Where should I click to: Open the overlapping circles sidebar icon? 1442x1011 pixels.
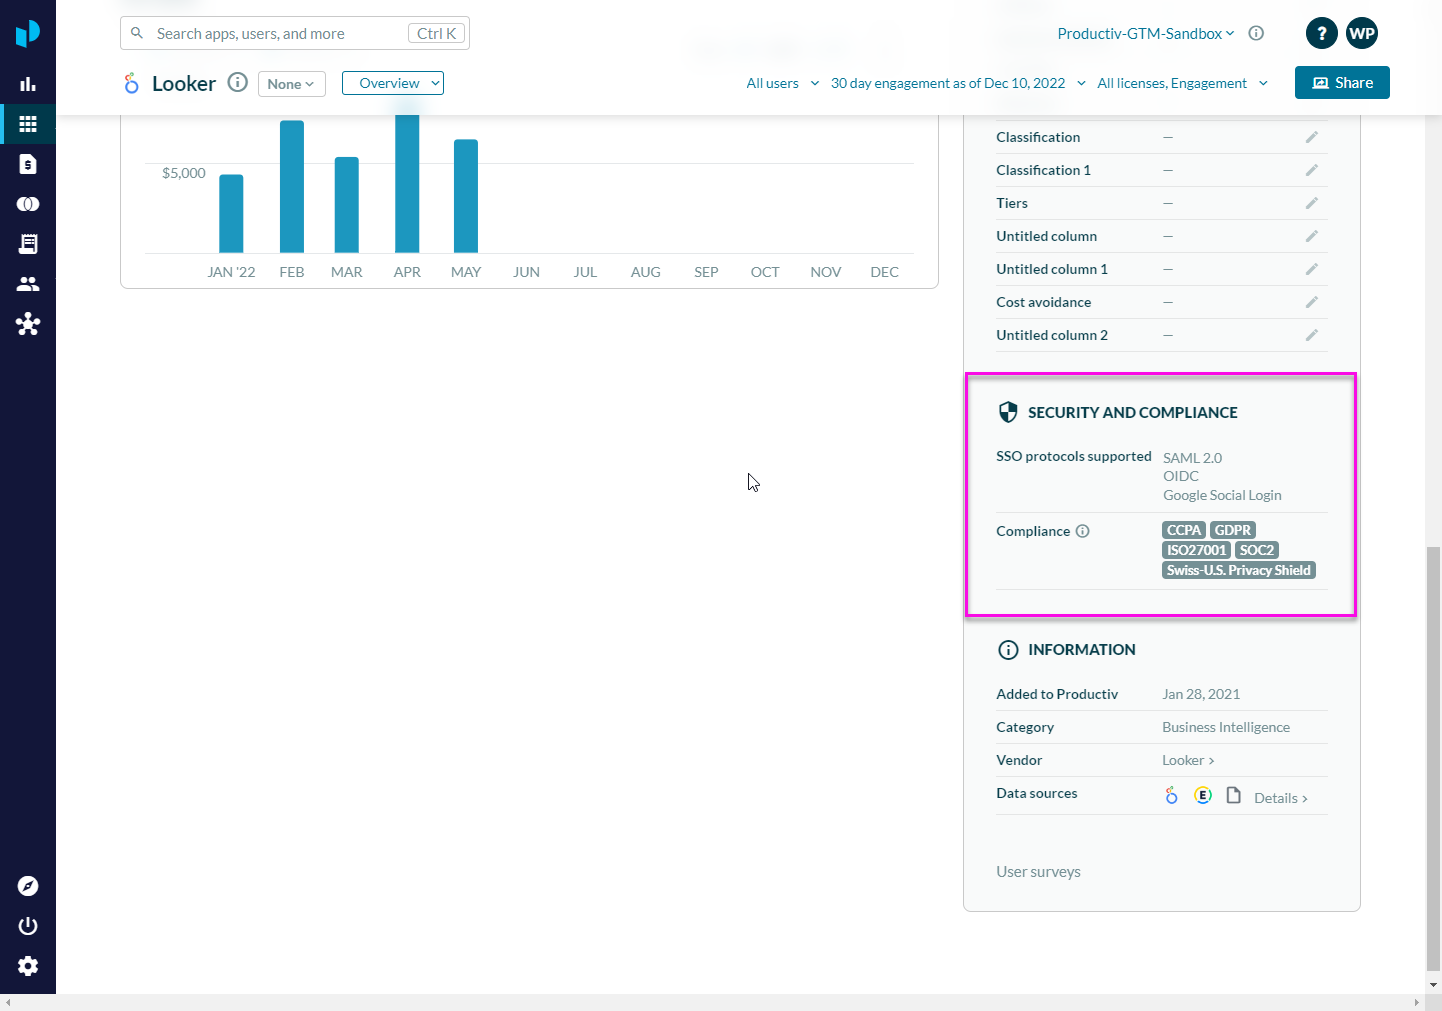(28, 204)
